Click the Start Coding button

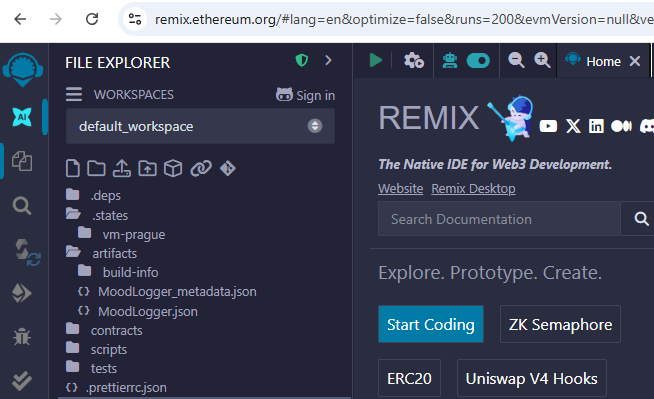431,324
